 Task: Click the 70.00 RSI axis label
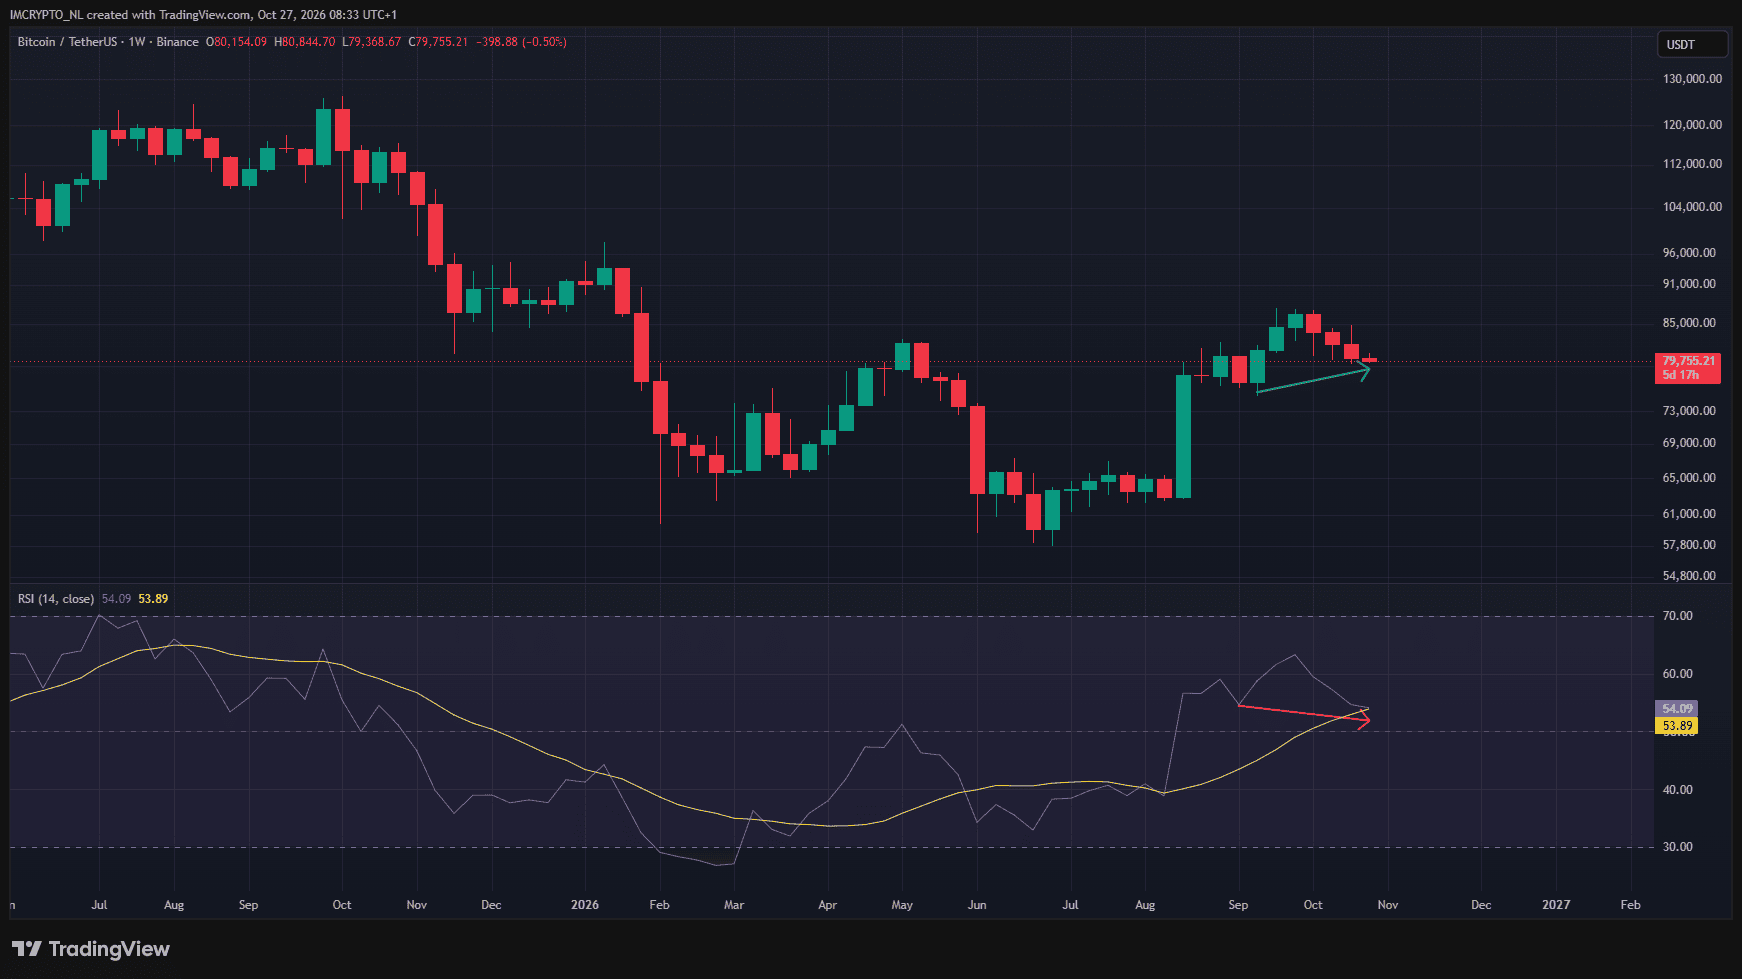click(1677, 616)
